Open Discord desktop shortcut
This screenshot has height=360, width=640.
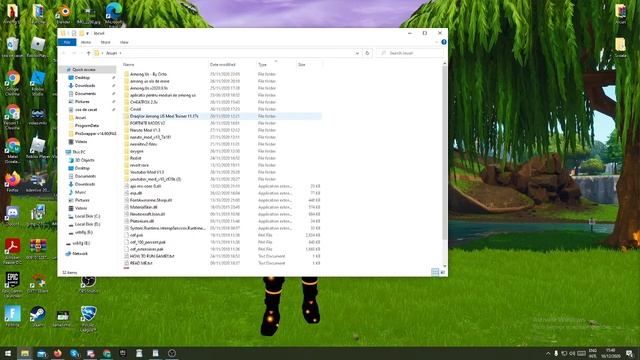point(13,216)
